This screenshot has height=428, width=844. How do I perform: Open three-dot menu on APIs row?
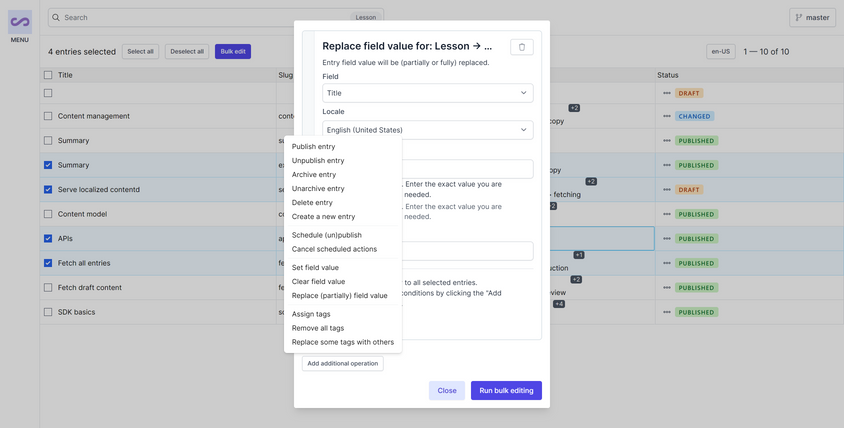[667, 239]
